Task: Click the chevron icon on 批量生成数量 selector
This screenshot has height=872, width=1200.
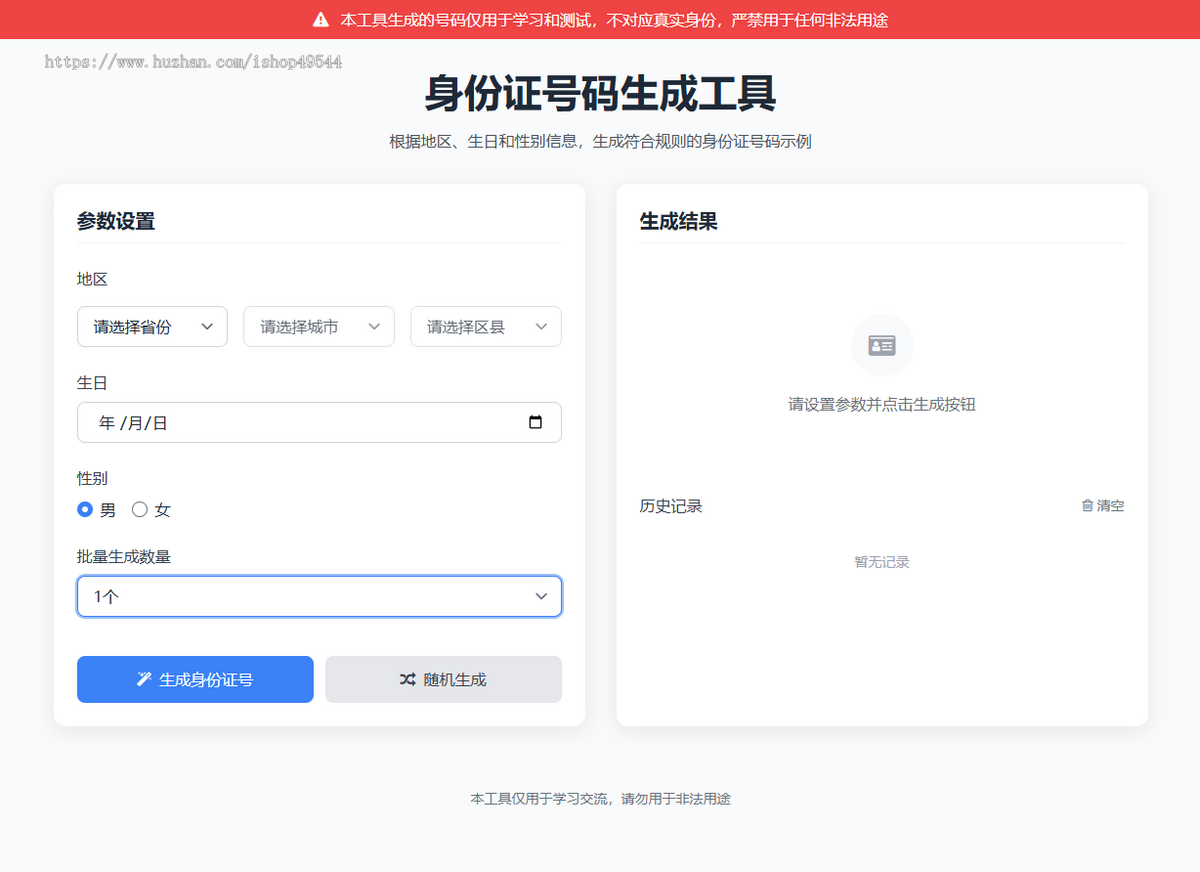Action: 541,596
